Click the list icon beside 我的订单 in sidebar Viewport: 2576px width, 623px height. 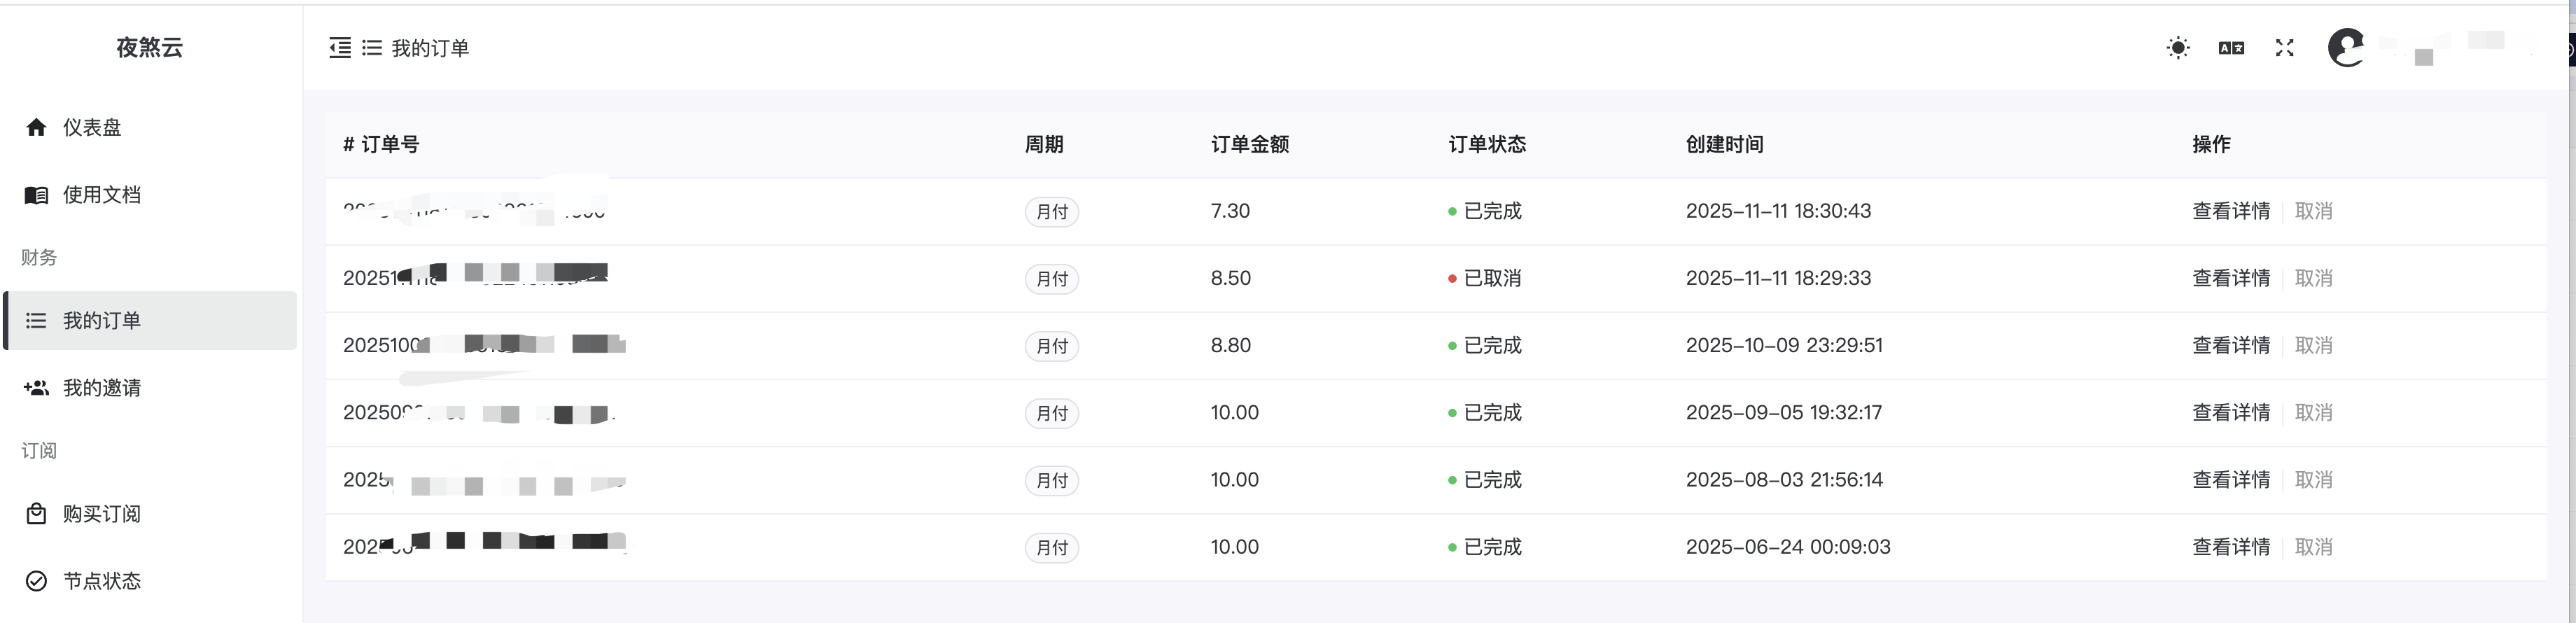click(x=36, y=321)
